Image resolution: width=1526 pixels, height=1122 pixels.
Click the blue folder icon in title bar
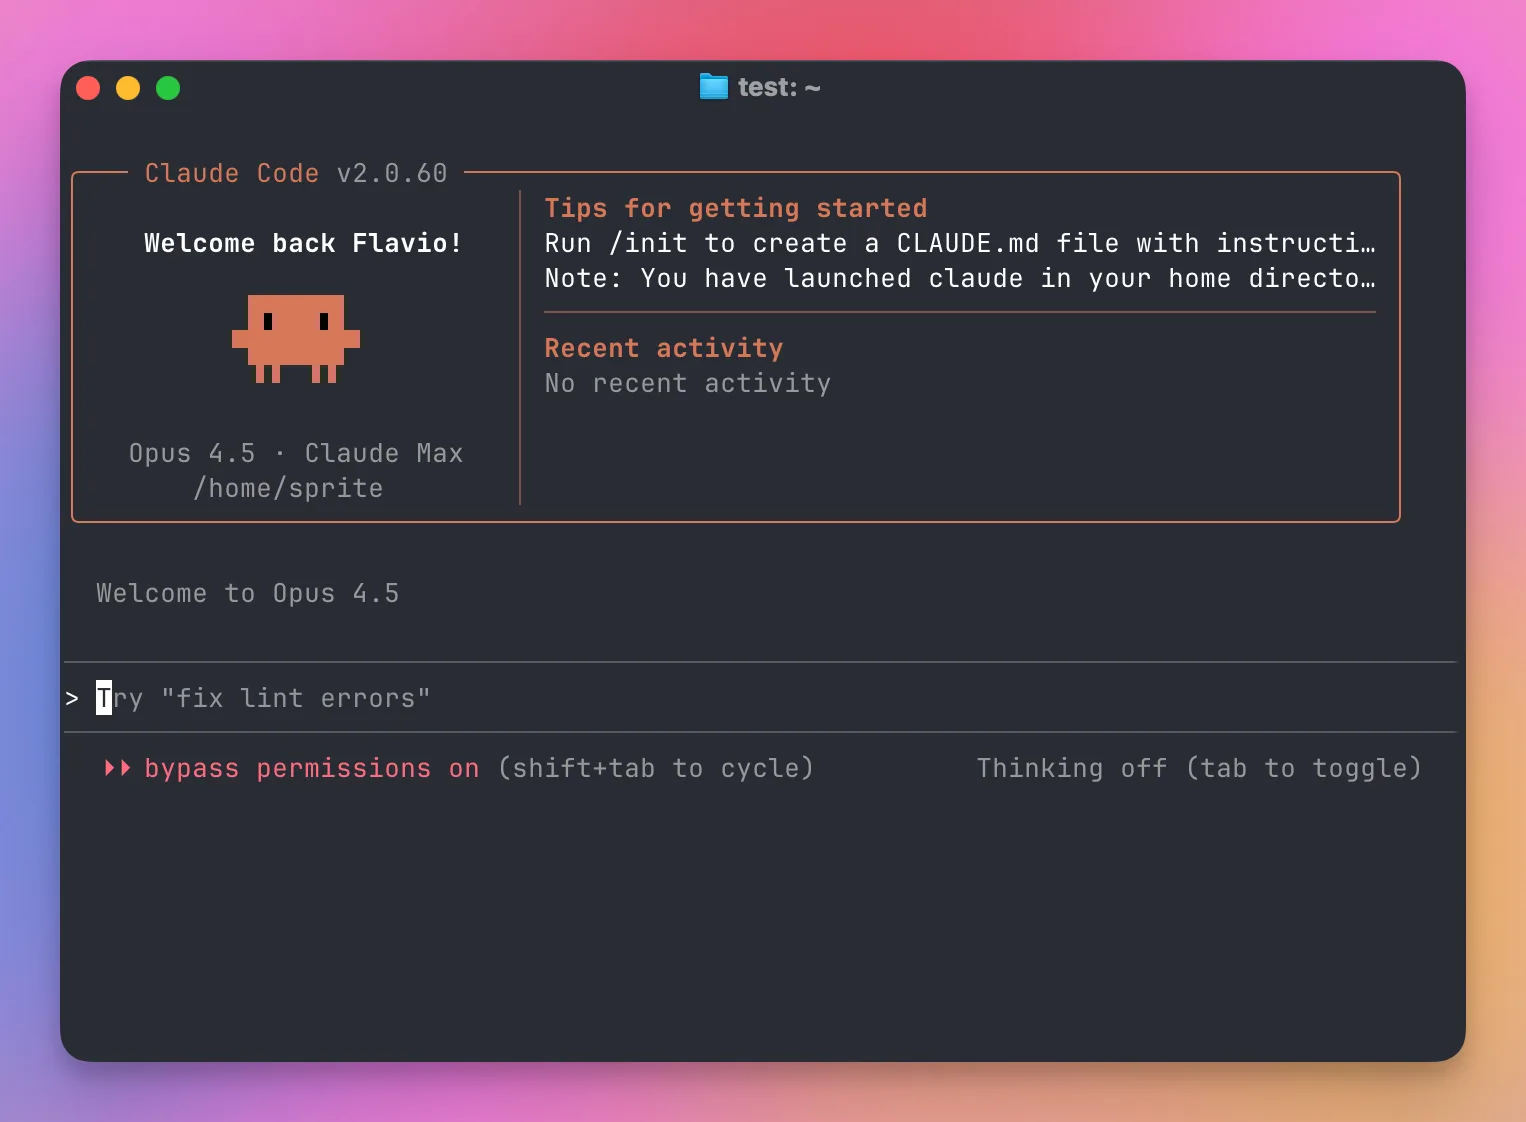714,87
